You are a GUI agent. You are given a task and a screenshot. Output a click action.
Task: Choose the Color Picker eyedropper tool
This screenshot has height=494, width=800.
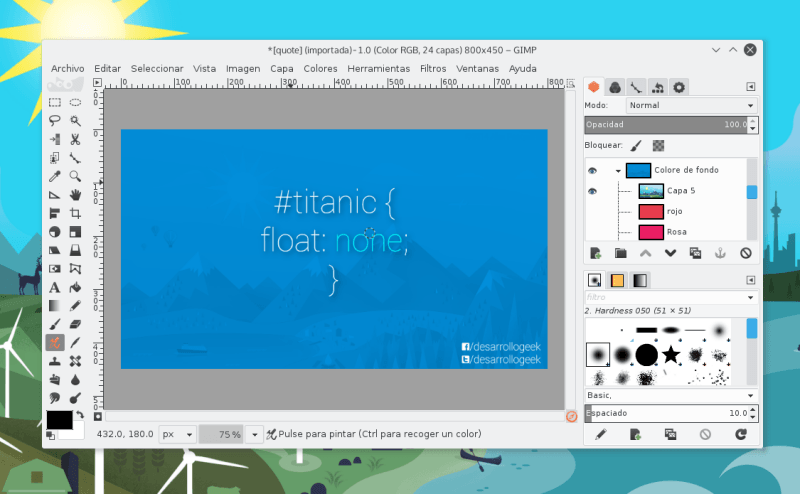(55, 176)
